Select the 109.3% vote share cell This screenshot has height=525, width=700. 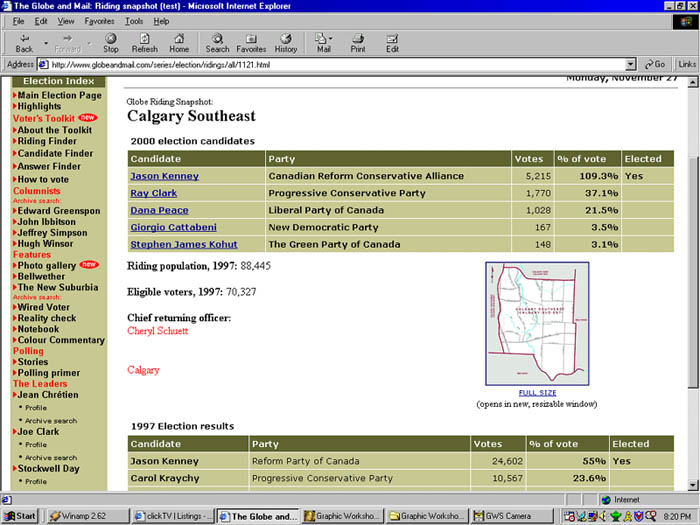click(x=588, y=176)
